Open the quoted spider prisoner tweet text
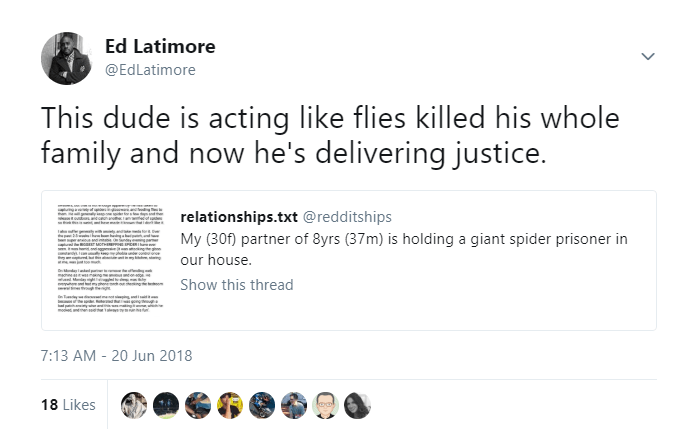This screenshot has width=688, height=429. coord(404,249)
